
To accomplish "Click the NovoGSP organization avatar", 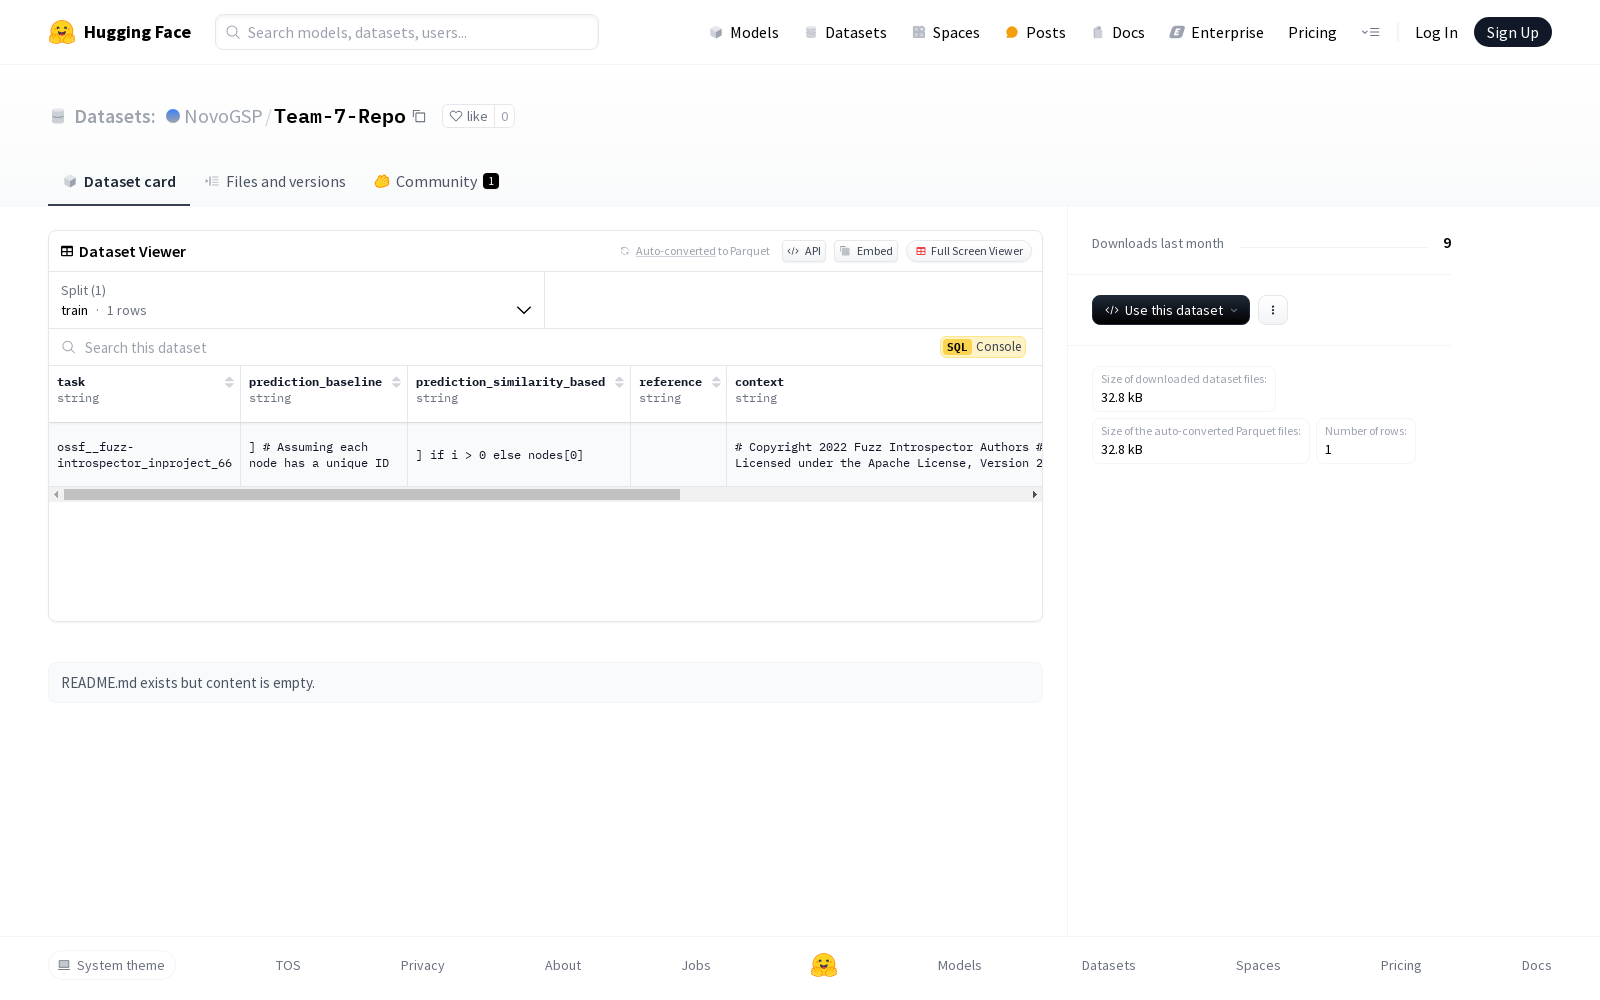I will [x=173, y=116].
